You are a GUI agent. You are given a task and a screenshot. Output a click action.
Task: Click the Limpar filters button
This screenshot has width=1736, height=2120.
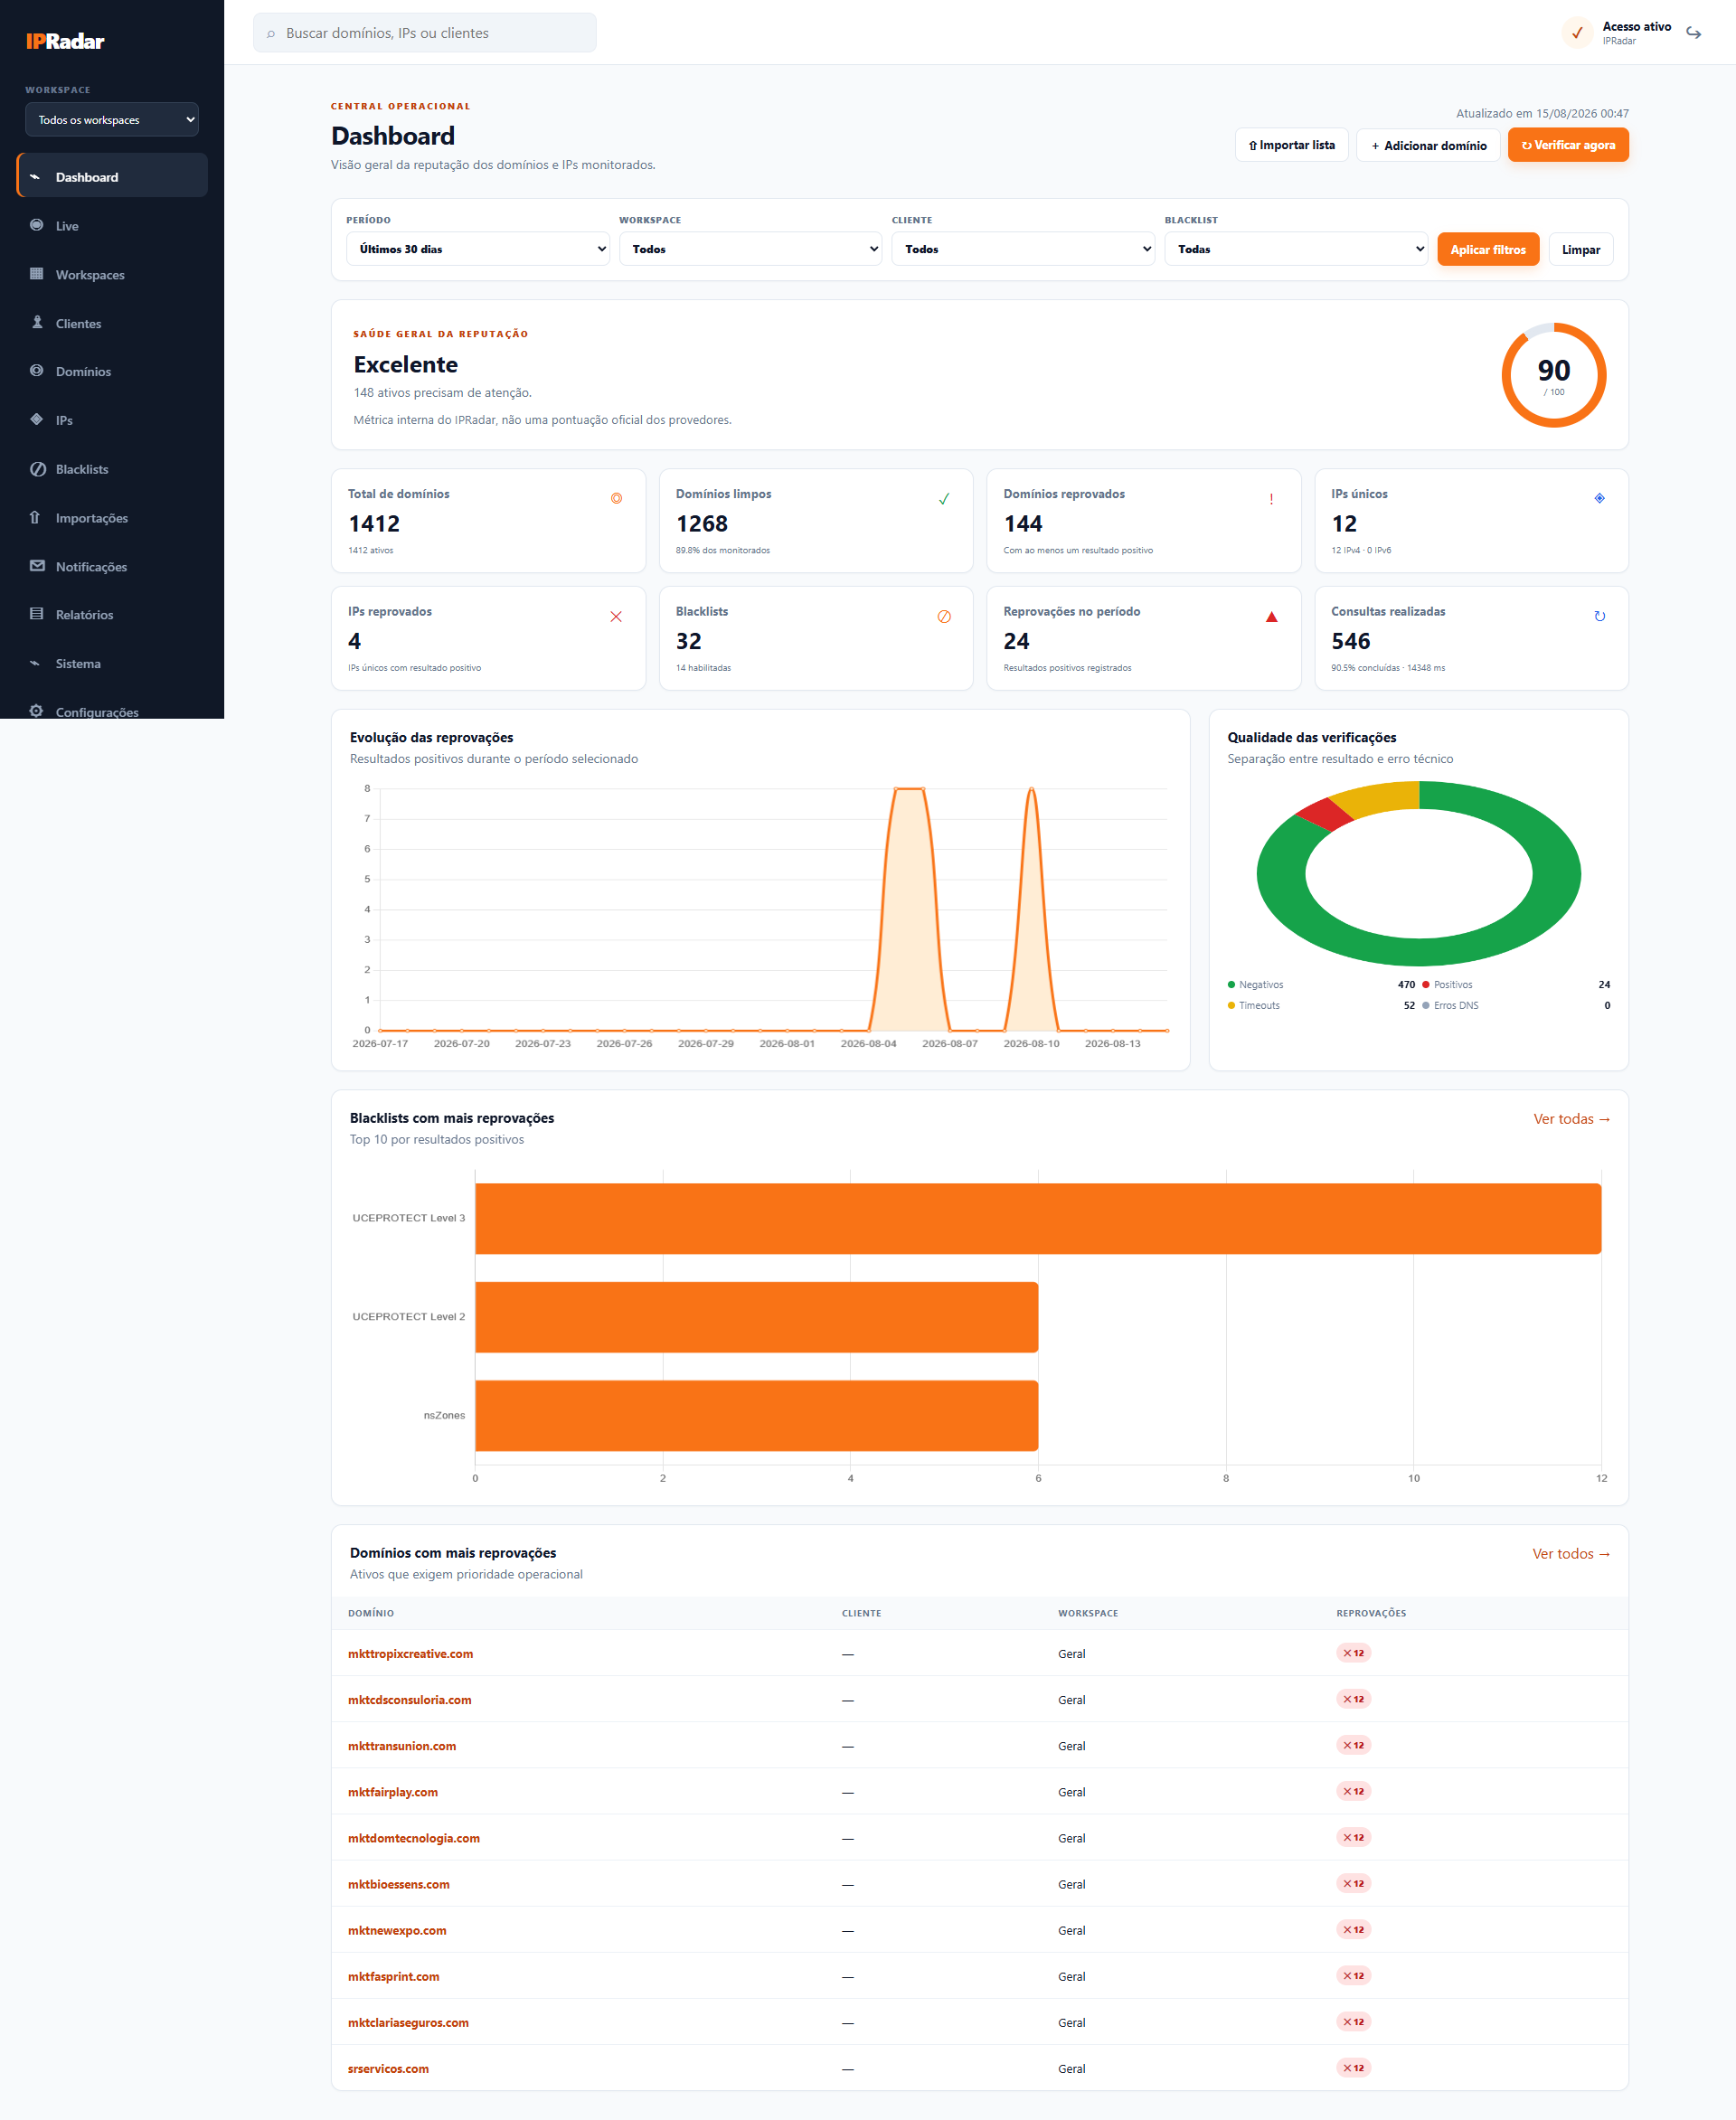pyautogui.click(x=1581, y=249)
